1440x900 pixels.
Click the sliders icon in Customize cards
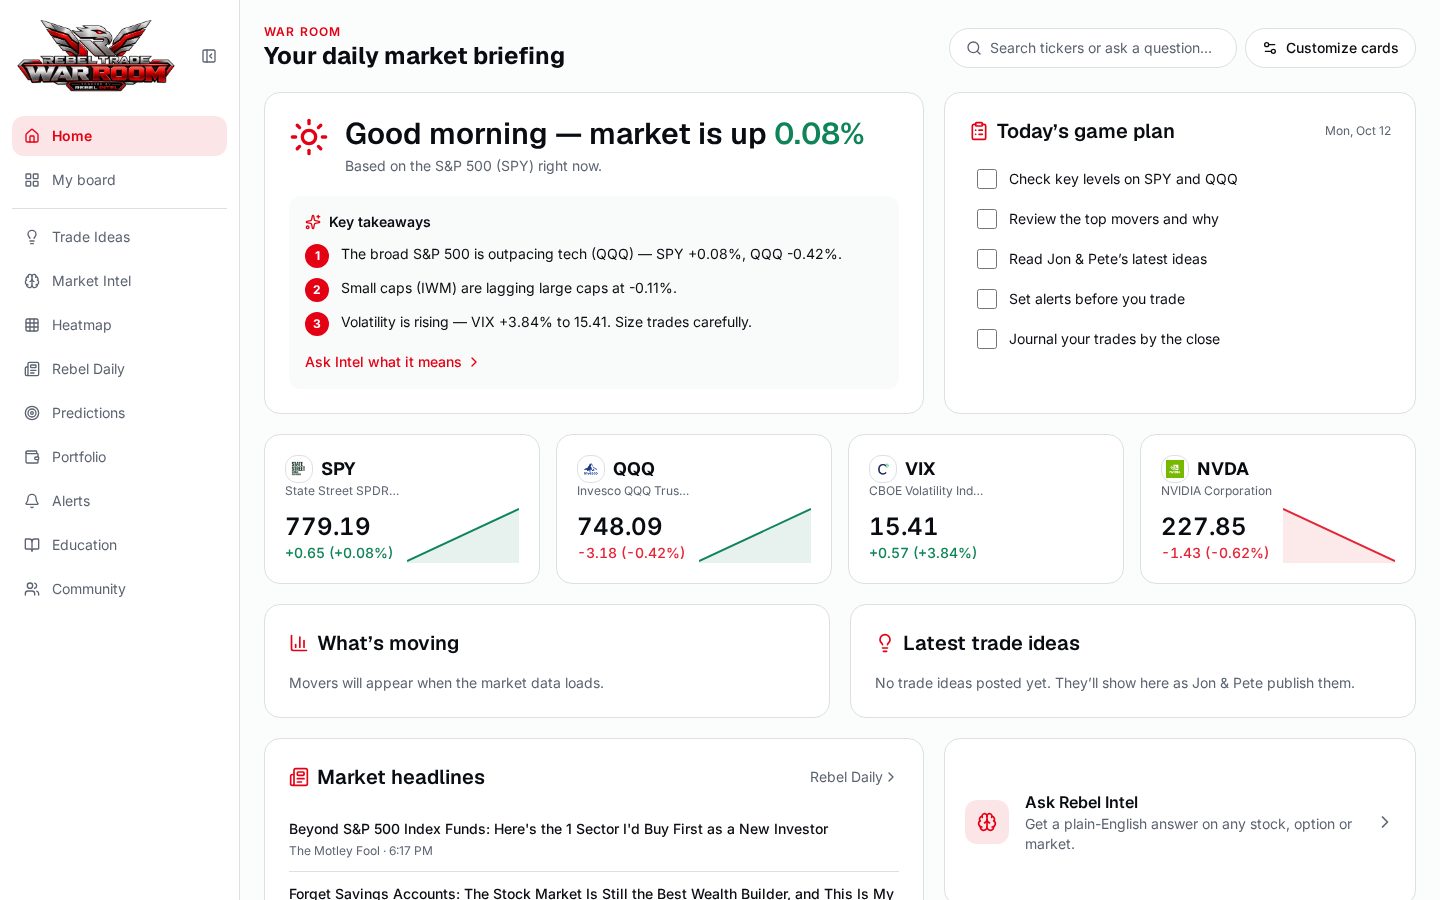pyautogui.click(x=1270, y=48)
